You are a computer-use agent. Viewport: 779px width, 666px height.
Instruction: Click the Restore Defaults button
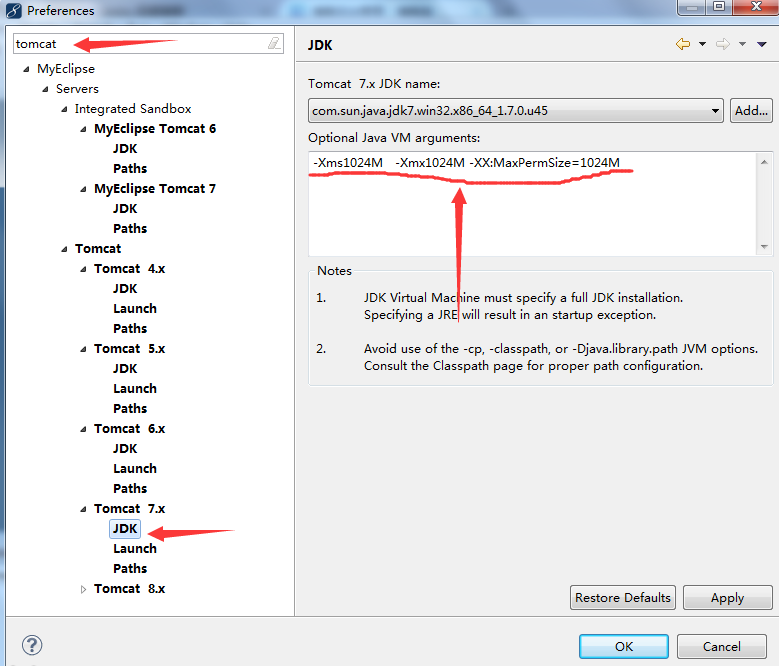pos(623,597)
